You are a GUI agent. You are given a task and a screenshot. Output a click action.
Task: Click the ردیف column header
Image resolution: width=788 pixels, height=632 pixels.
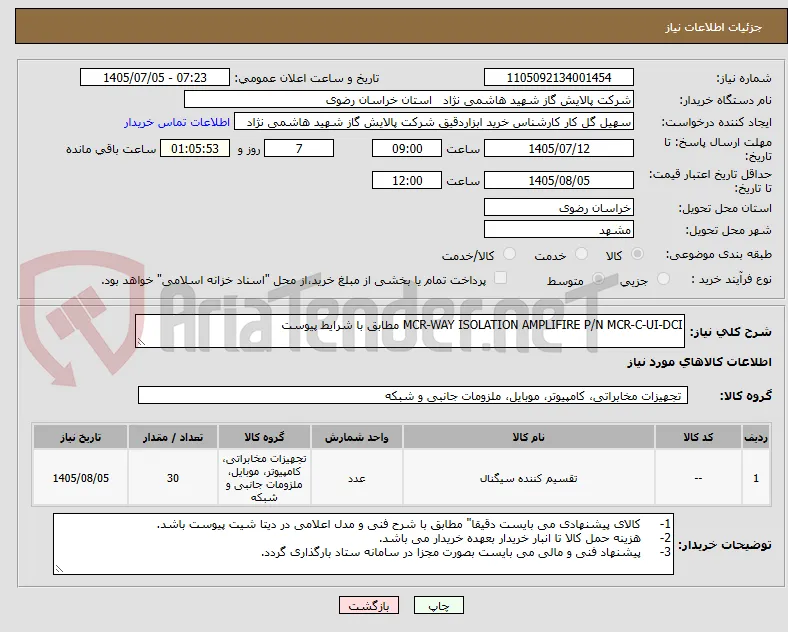(756, 437)
